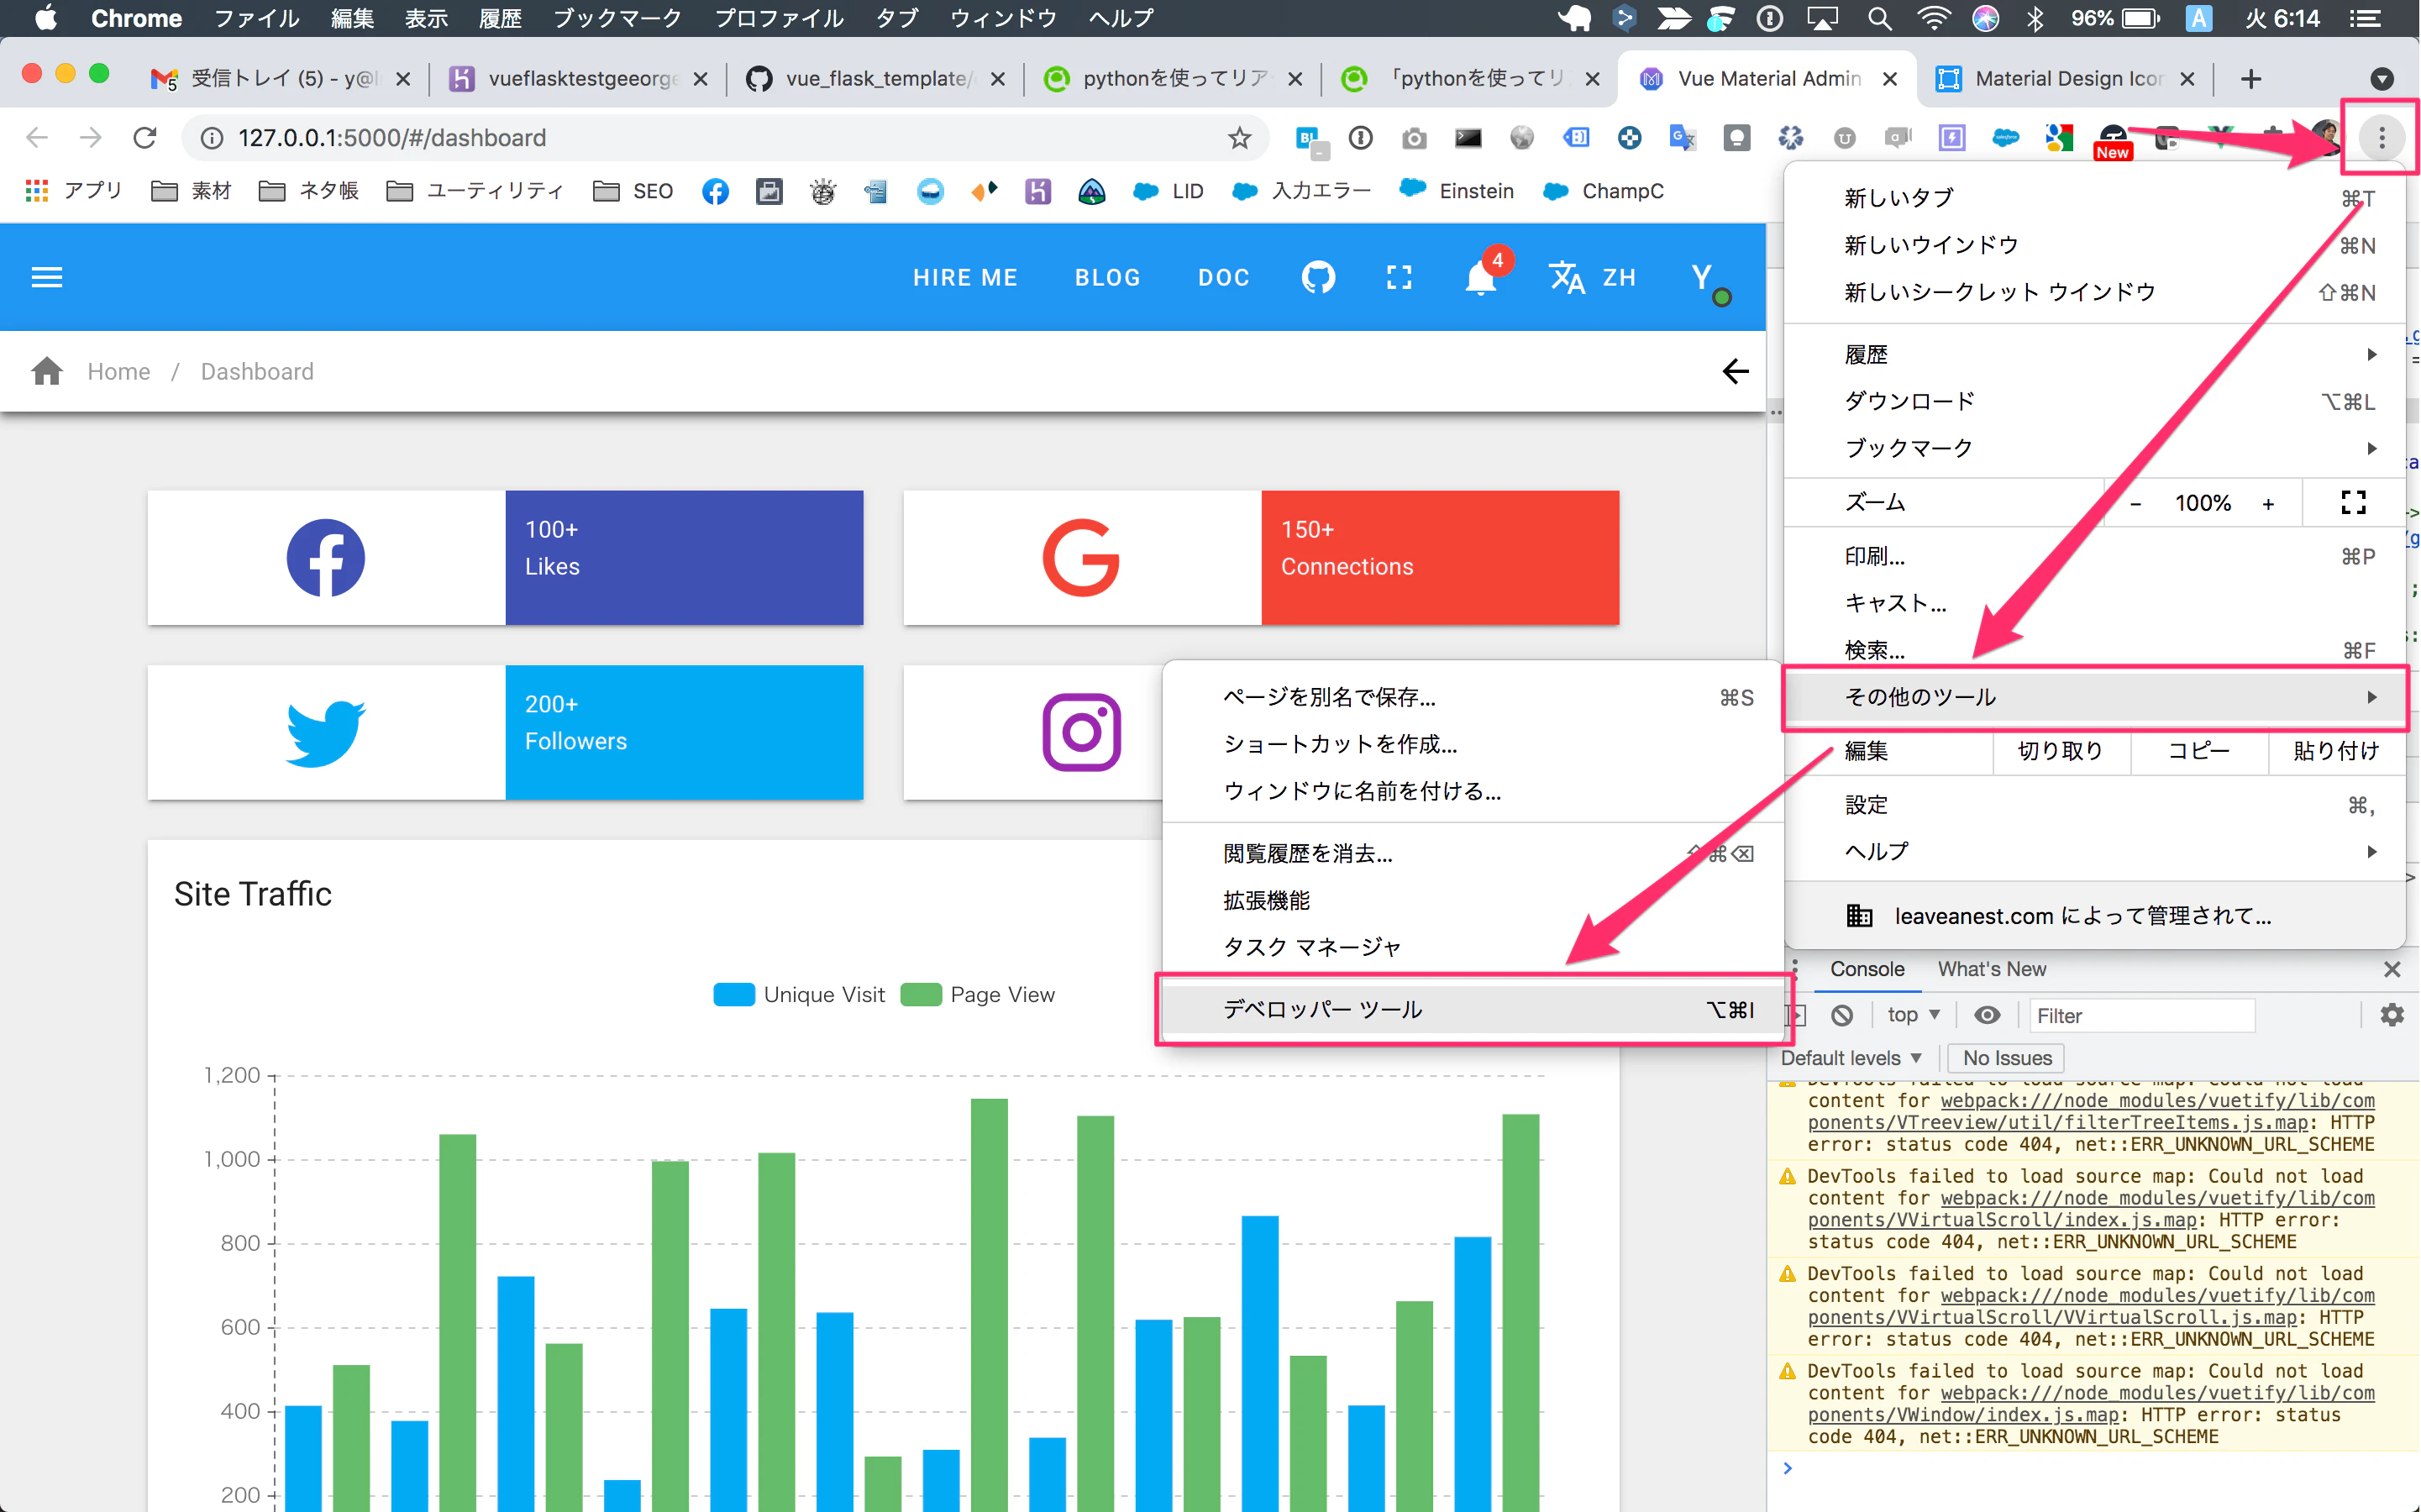Image resolution: width=2421 pixels, height=1512 pixels.
Task: Click zoom minus button in Chrome menu
Action: (x=2135, y=503)
